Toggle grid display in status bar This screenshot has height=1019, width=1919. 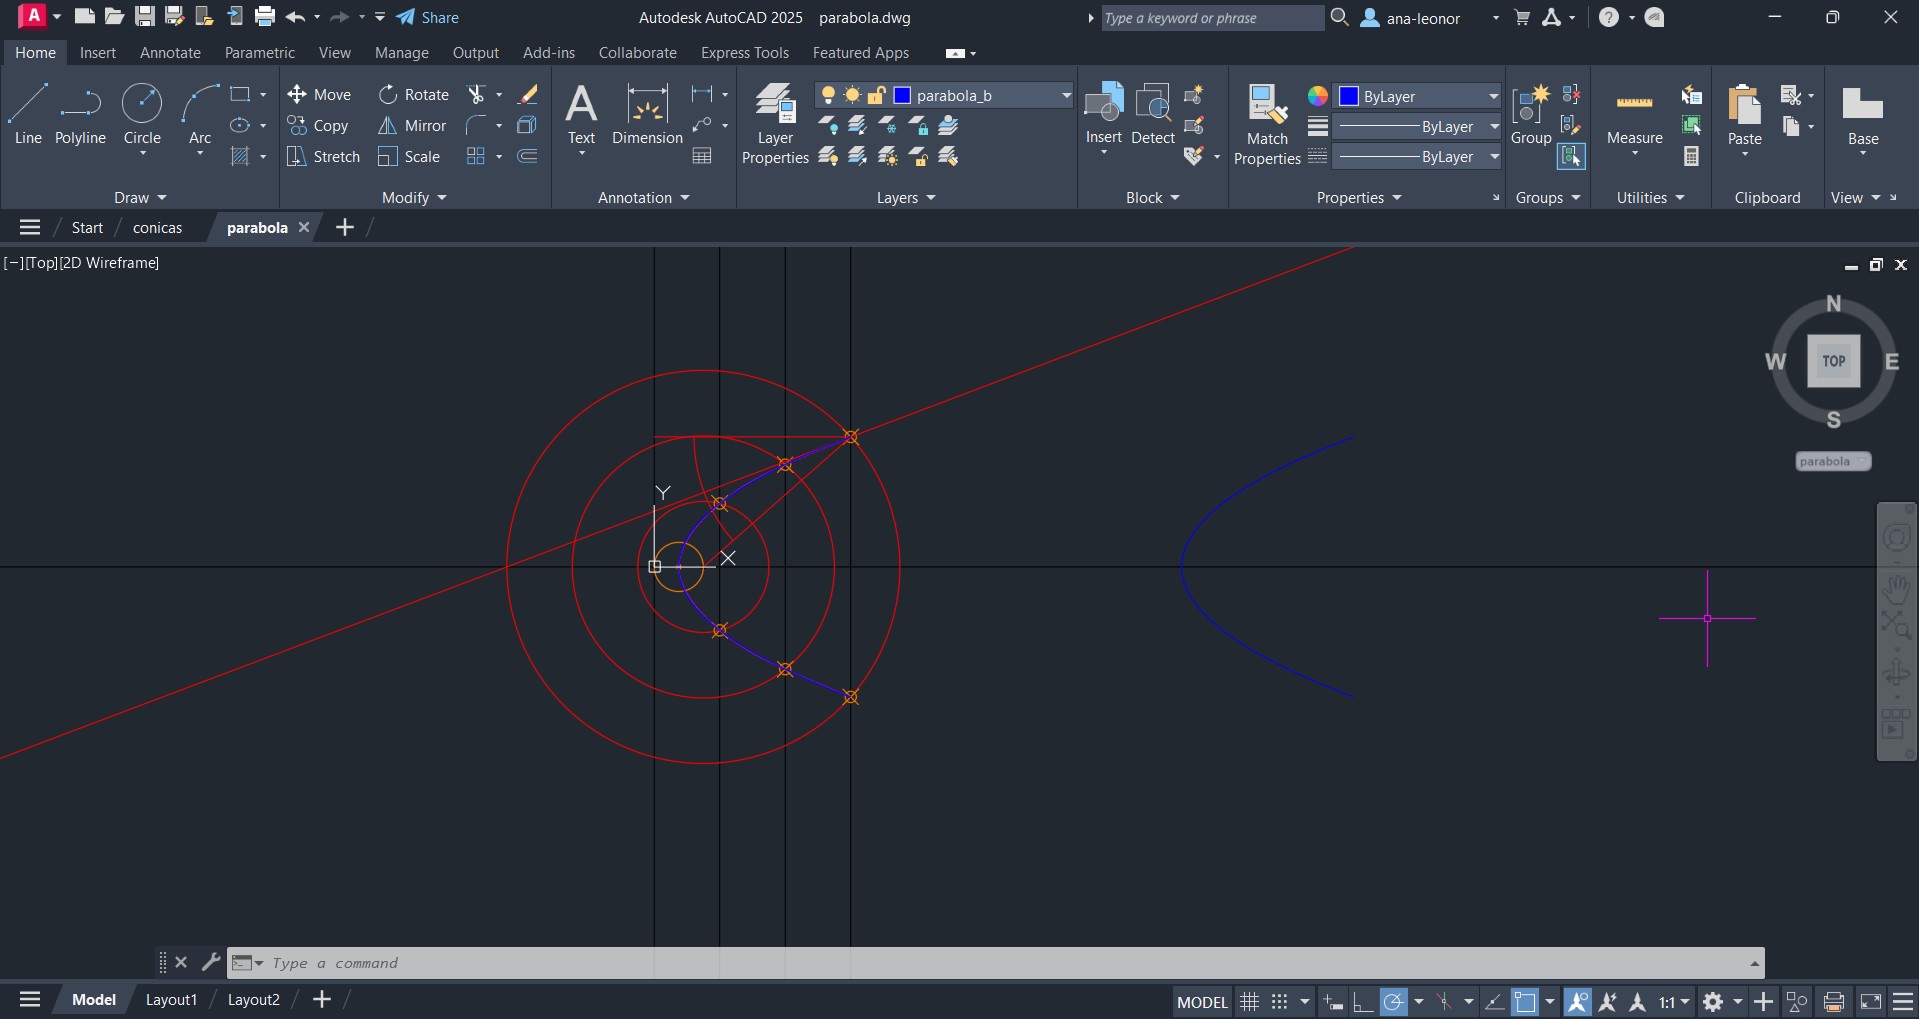pos(1249,1001)
